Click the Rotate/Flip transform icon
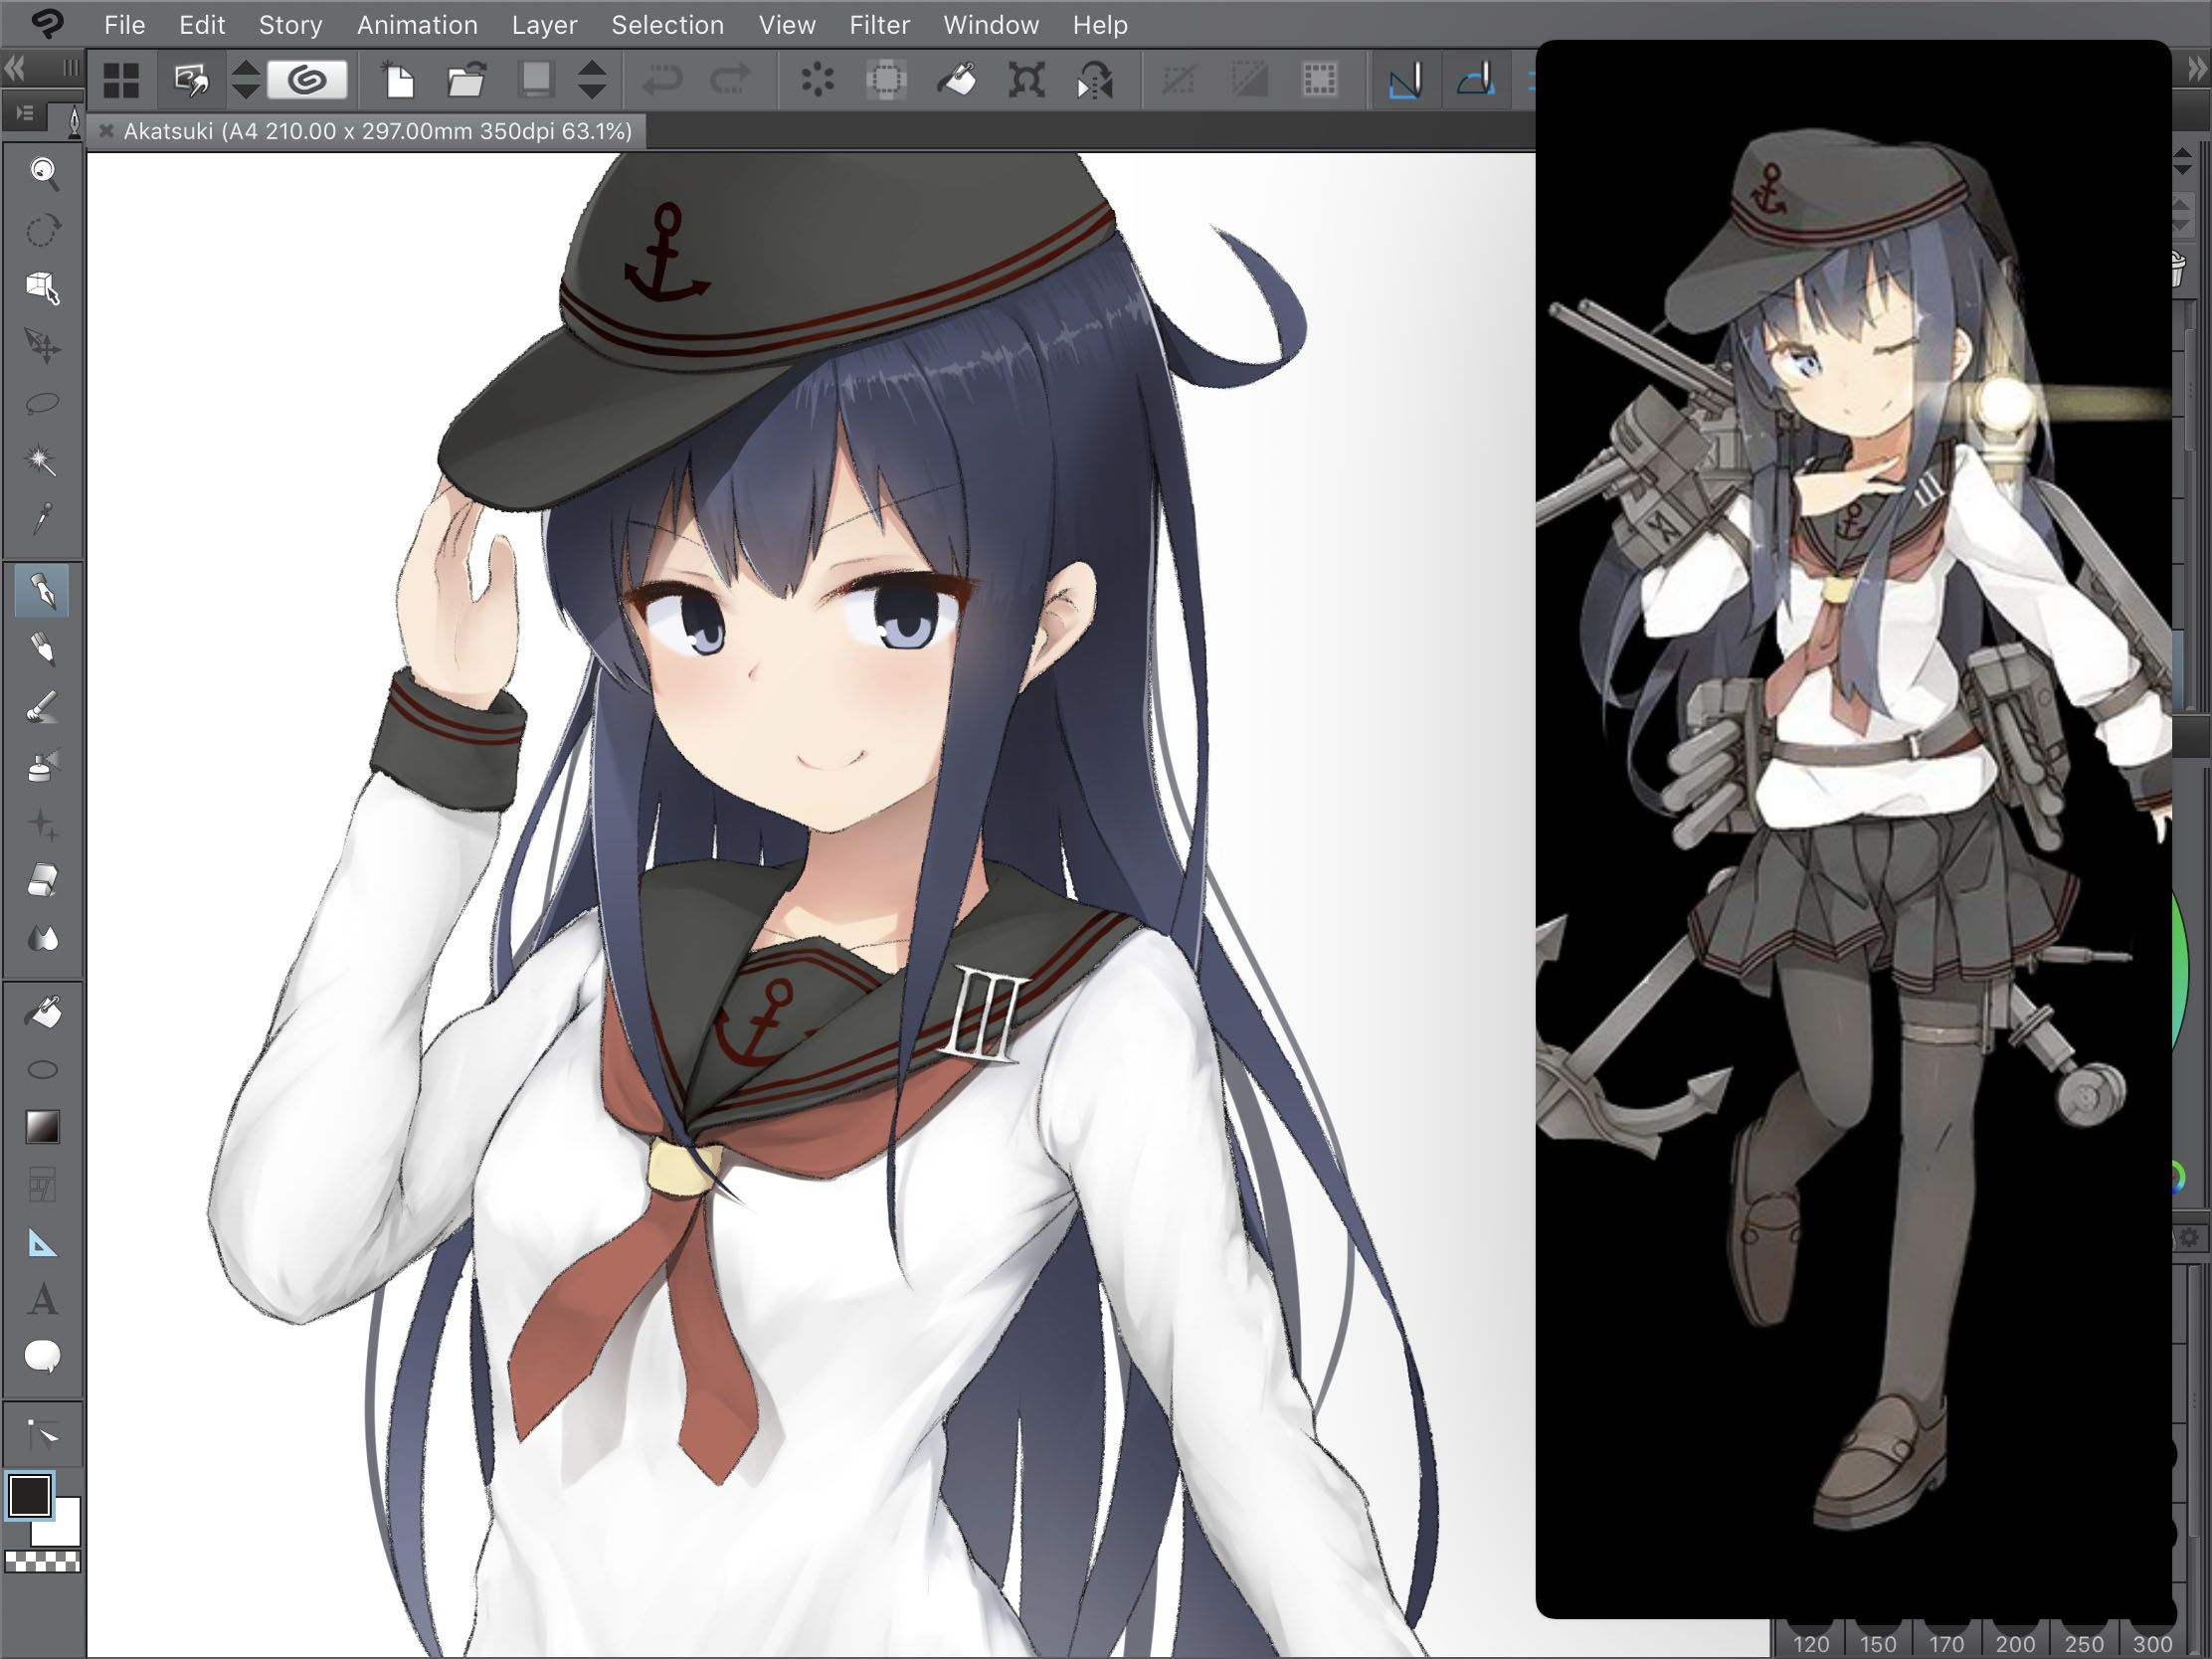This screenshot has width=2212, height=1659. coord(1095,80)
